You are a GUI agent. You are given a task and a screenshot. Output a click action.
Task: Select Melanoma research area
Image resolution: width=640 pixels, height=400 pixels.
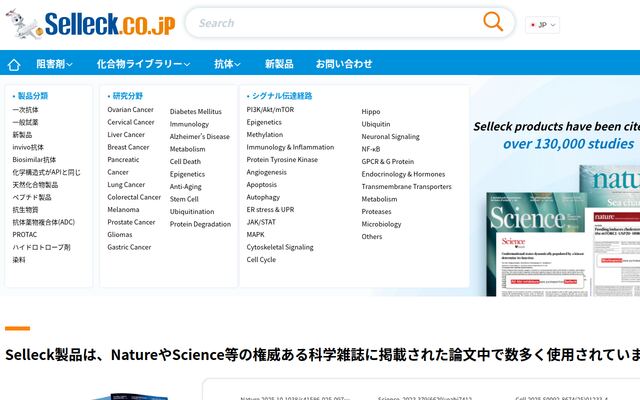tap(123, 210)
